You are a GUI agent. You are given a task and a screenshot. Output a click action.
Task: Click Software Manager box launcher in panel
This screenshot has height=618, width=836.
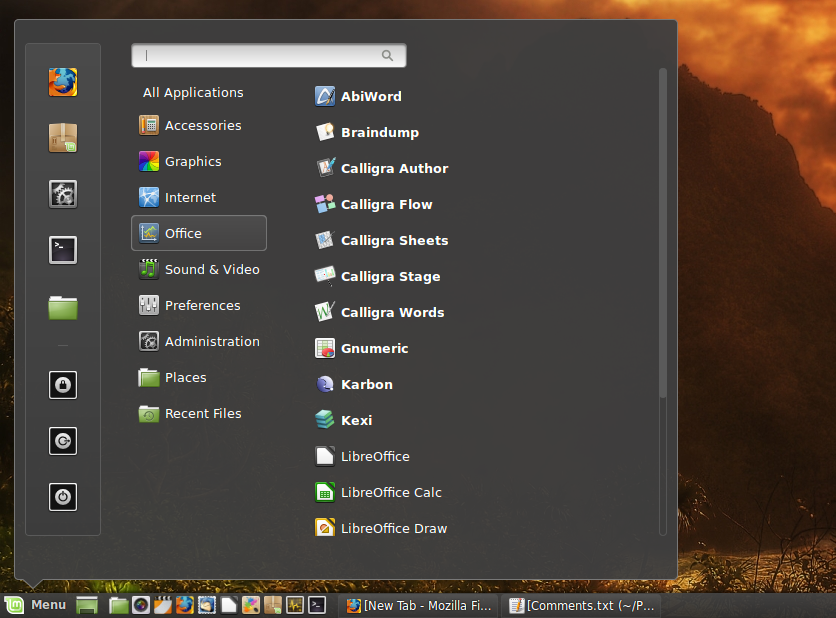click(x=272, y=605)
